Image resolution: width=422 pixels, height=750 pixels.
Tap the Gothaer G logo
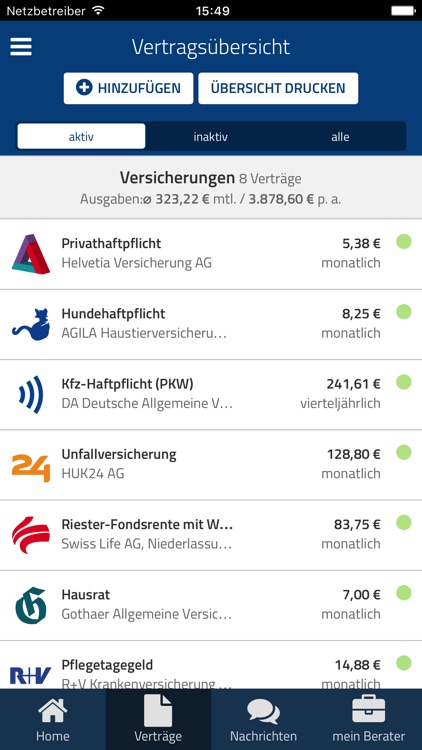pyautogui.click(x=31, y=606)
